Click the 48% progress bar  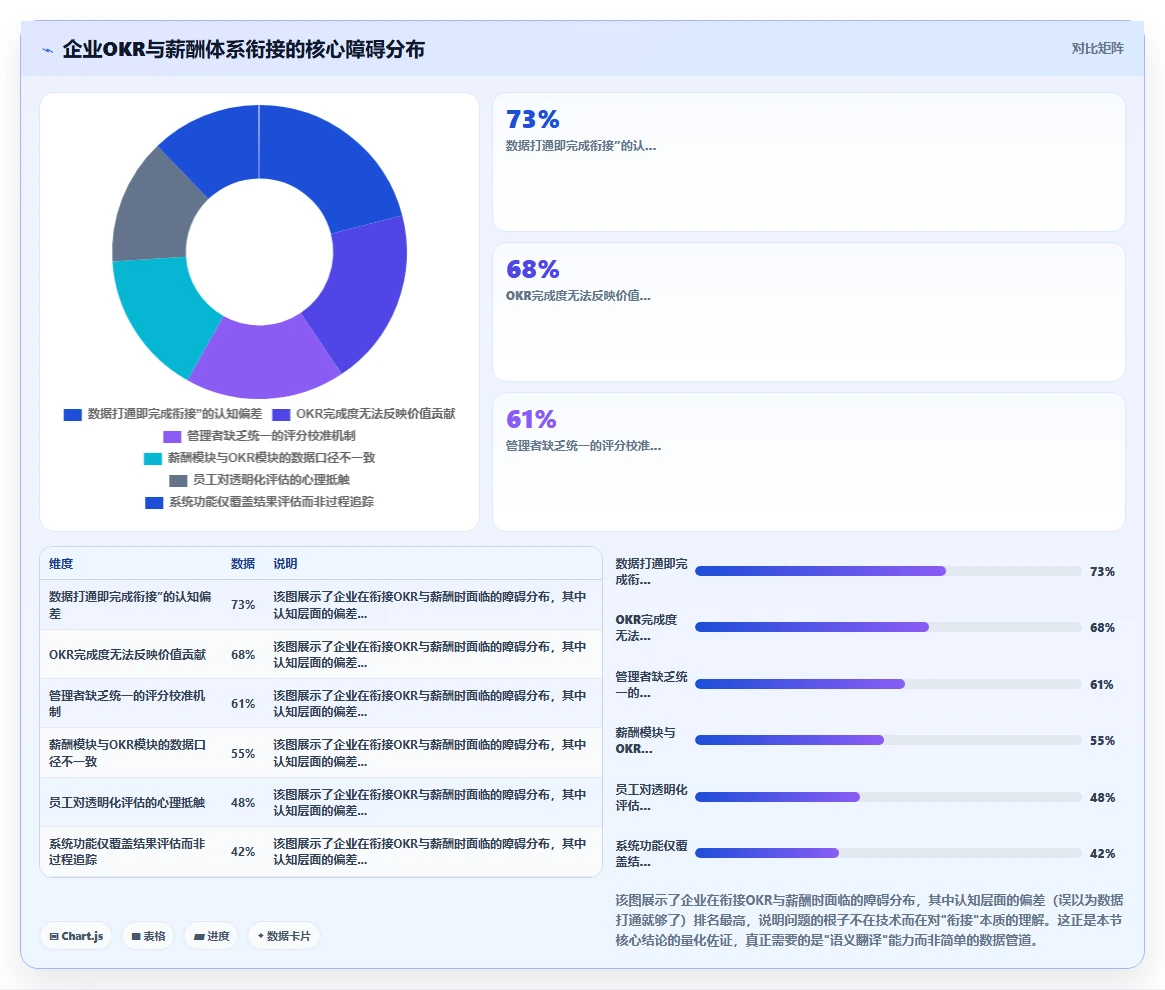point(888,797)
